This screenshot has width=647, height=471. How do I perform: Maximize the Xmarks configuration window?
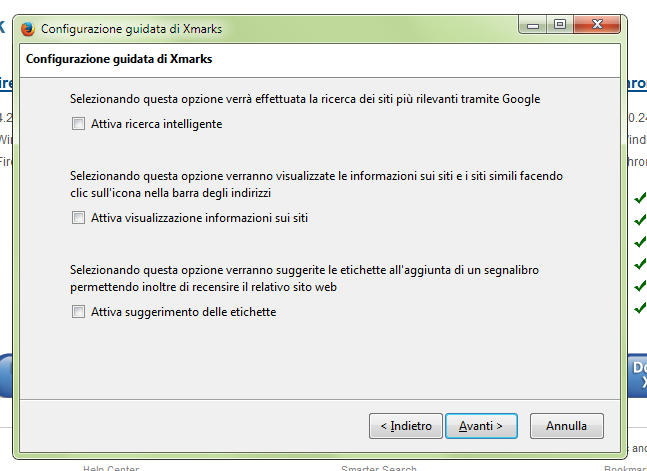tap(559, 25)
